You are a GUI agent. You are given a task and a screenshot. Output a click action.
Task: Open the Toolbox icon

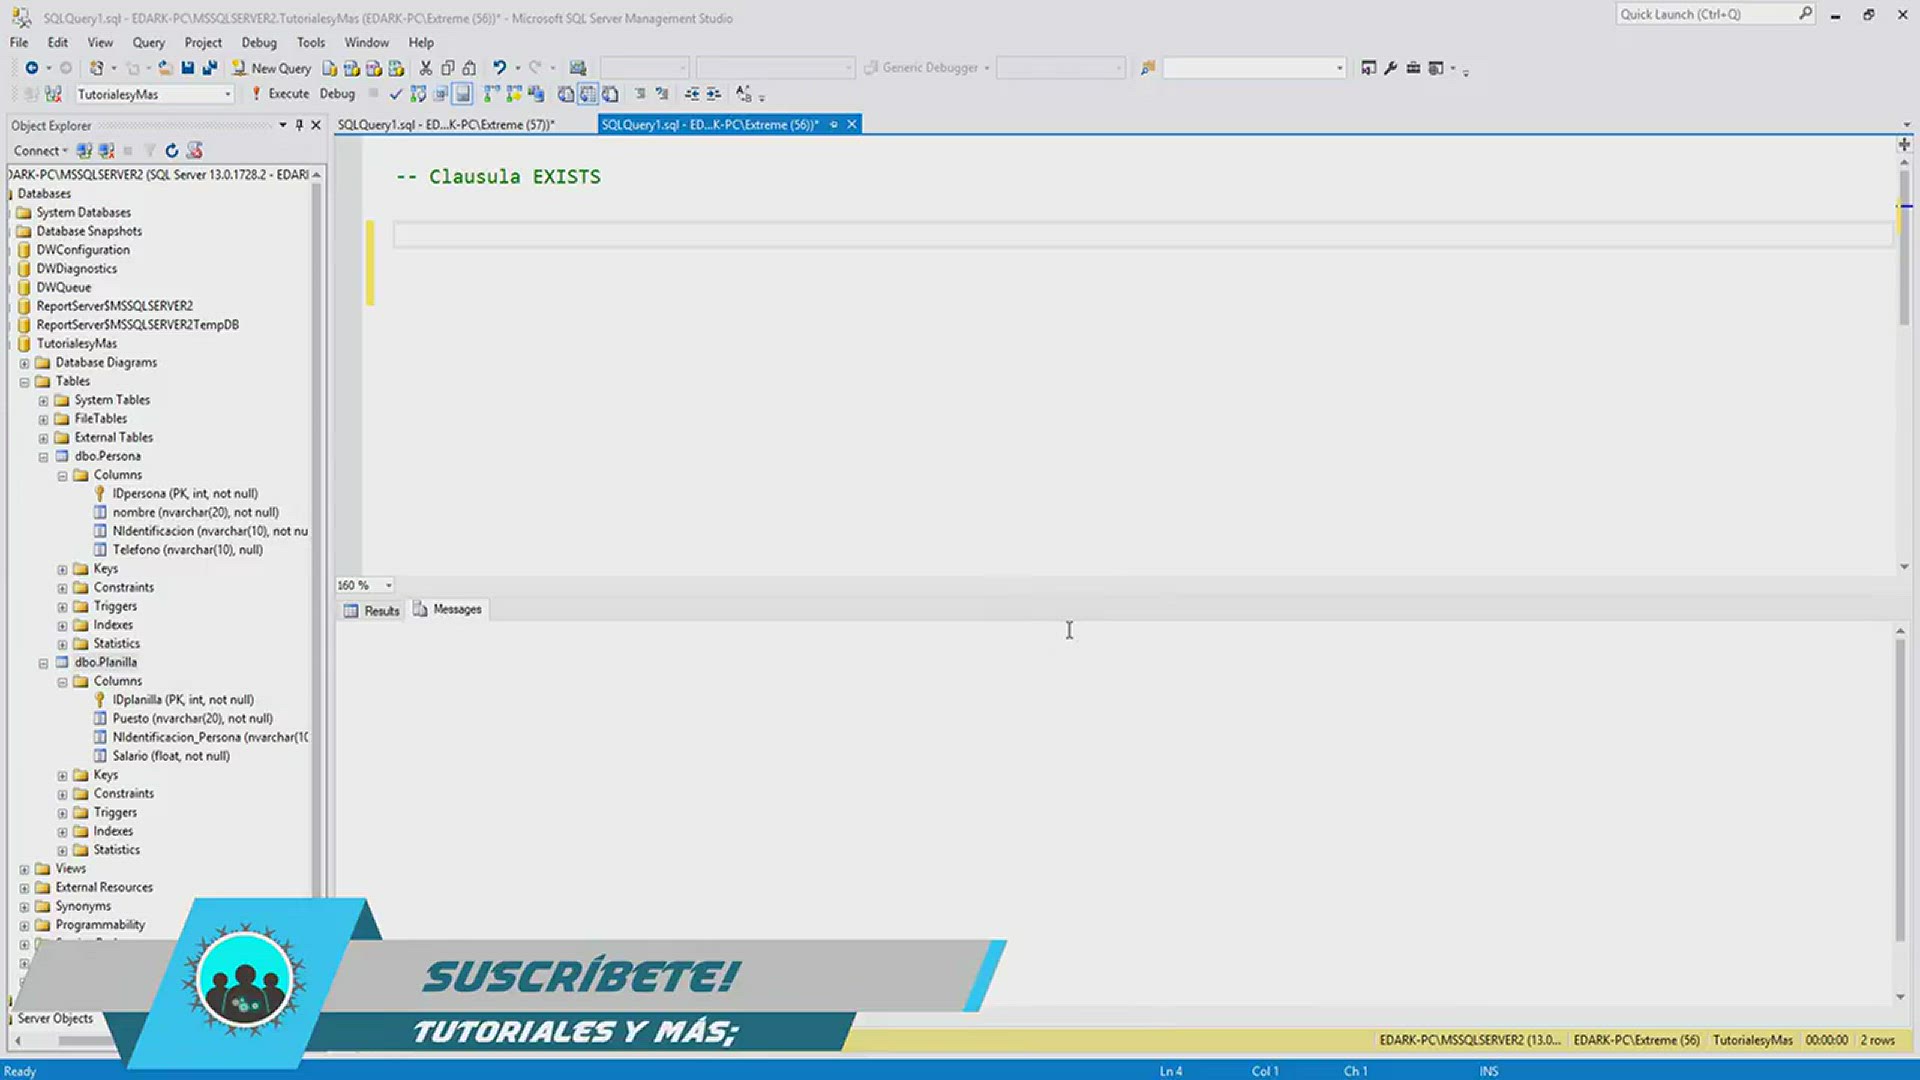click(1413, 68)
